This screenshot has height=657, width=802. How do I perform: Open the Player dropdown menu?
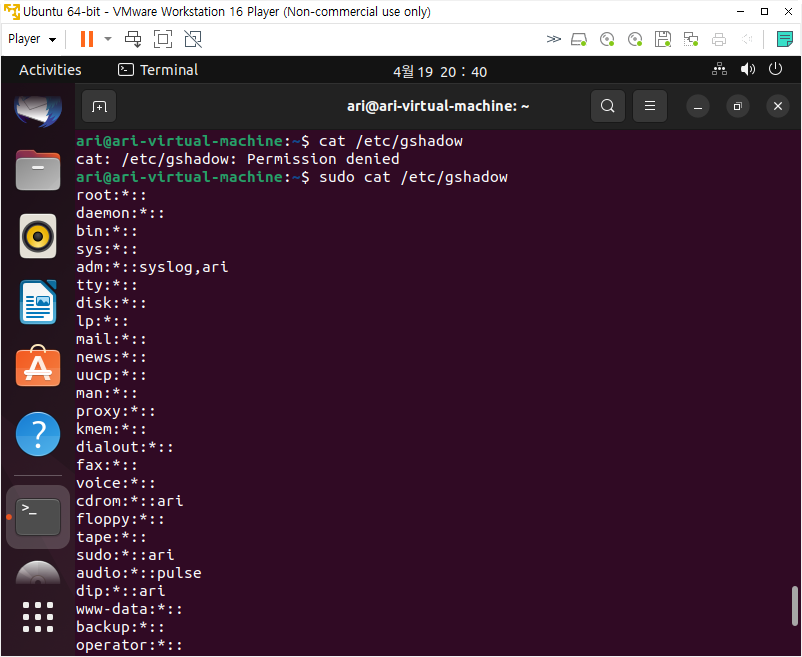(32, 39)
